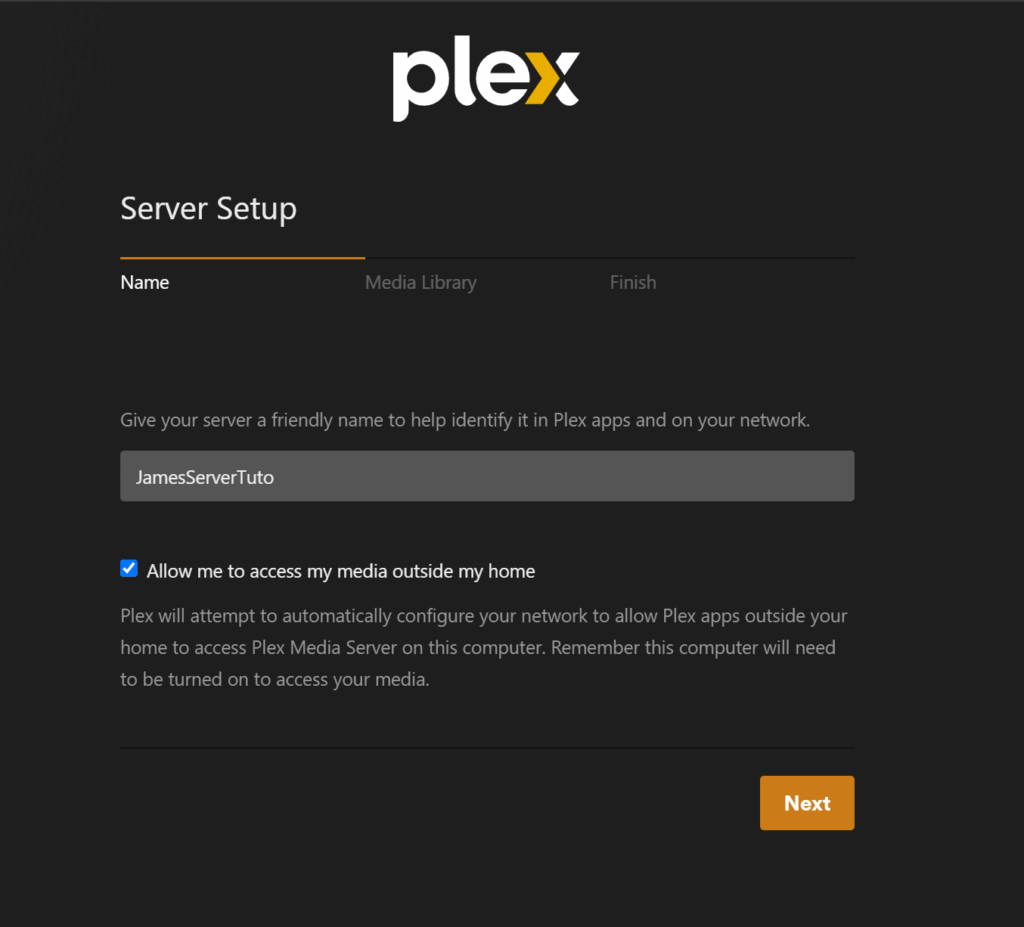Switch to the Media Library step

(x=421, y=282)
